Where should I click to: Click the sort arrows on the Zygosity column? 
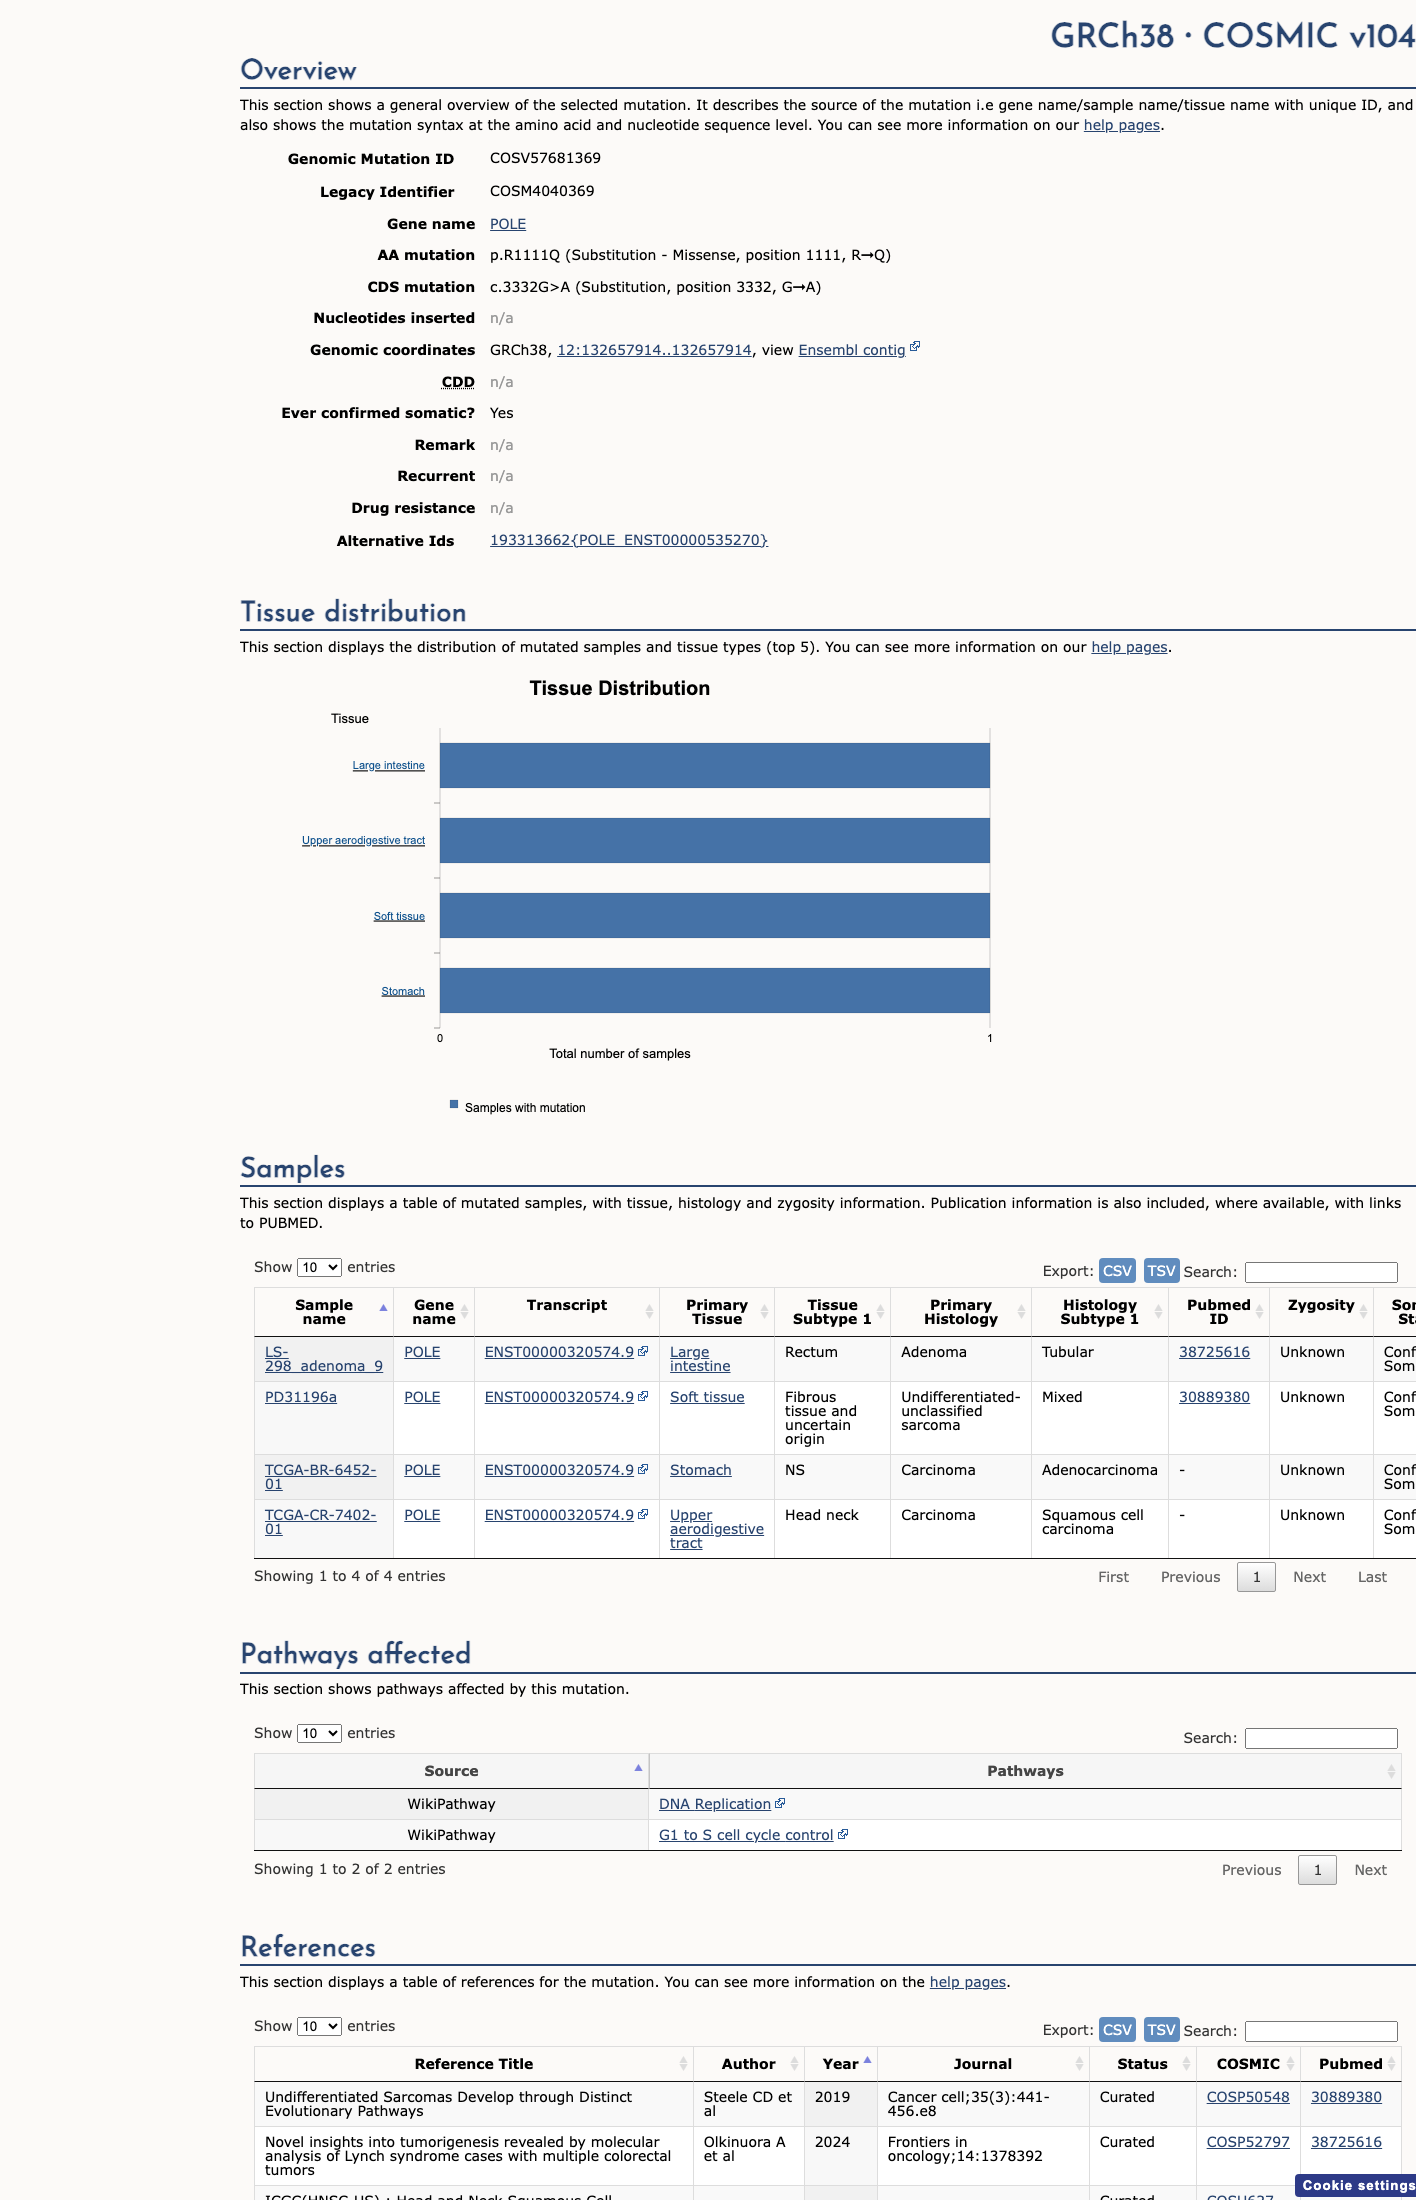pos(1363,1312)
